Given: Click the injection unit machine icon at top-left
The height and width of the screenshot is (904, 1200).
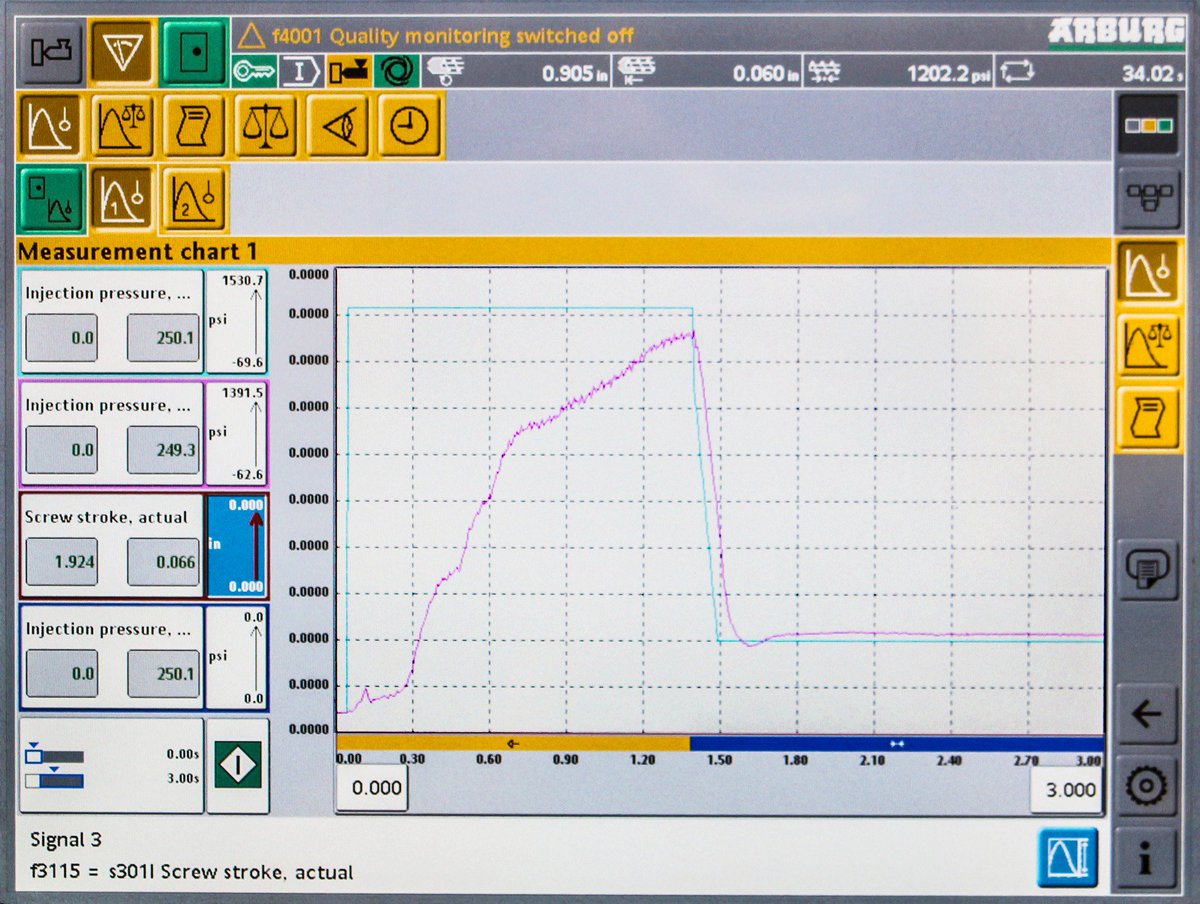Looking at the screenshot, I should pyautogui.click(x=50, y=52).
